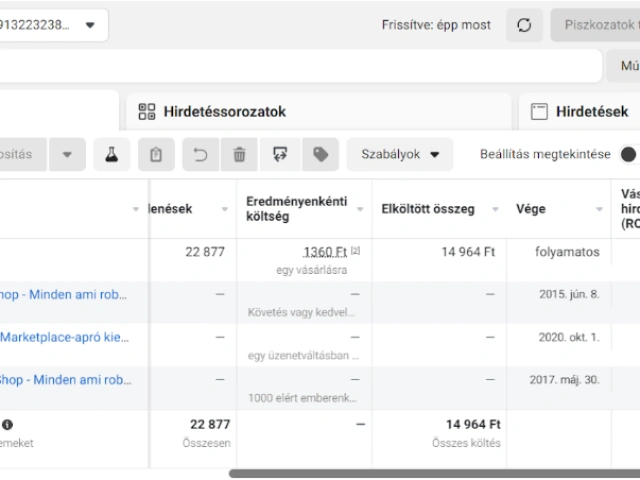640x480 pixels.
Task: Click the refresh data icon
Action: (x=525, y=25)
